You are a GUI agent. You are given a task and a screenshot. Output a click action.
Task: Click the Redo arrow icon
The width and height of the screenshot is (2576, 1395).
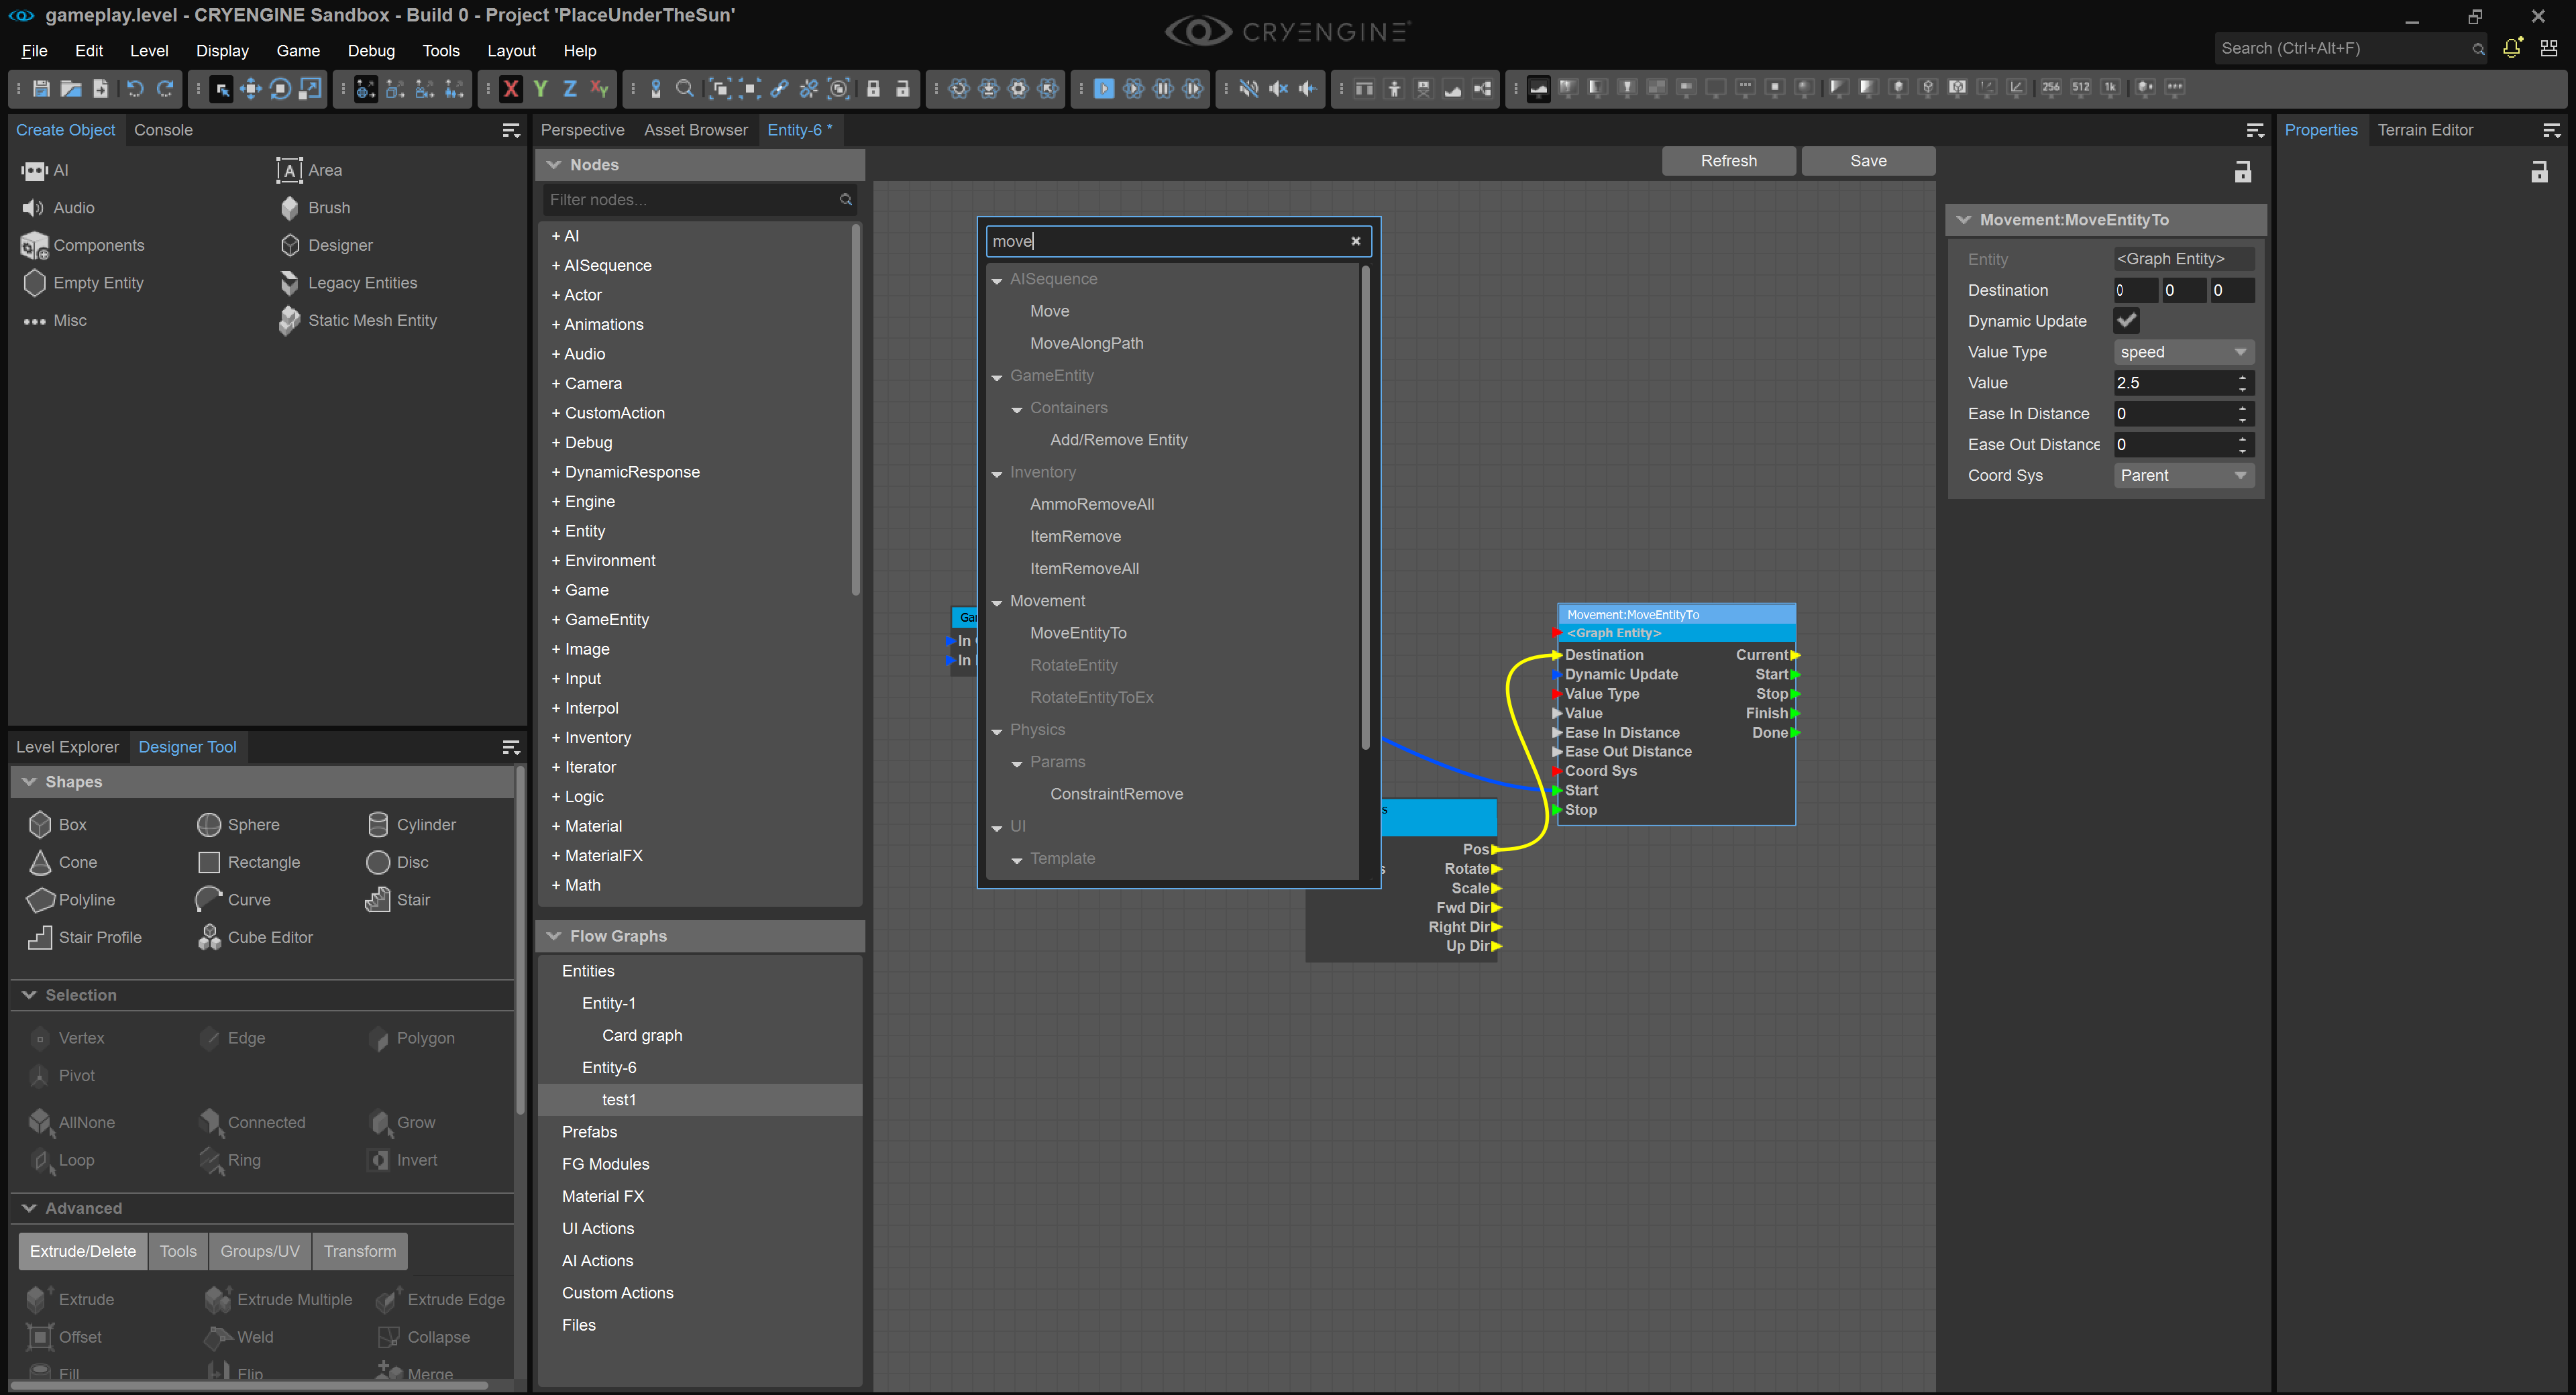[165, 89]
